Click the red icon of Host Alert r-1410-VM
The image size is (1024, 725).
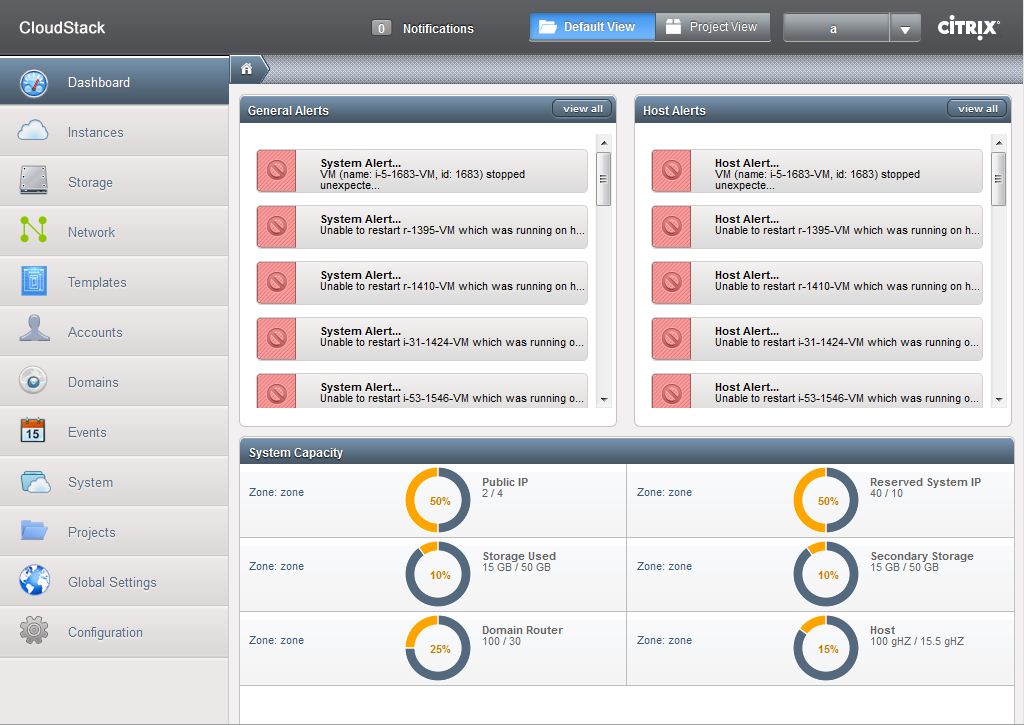point(671,283)
